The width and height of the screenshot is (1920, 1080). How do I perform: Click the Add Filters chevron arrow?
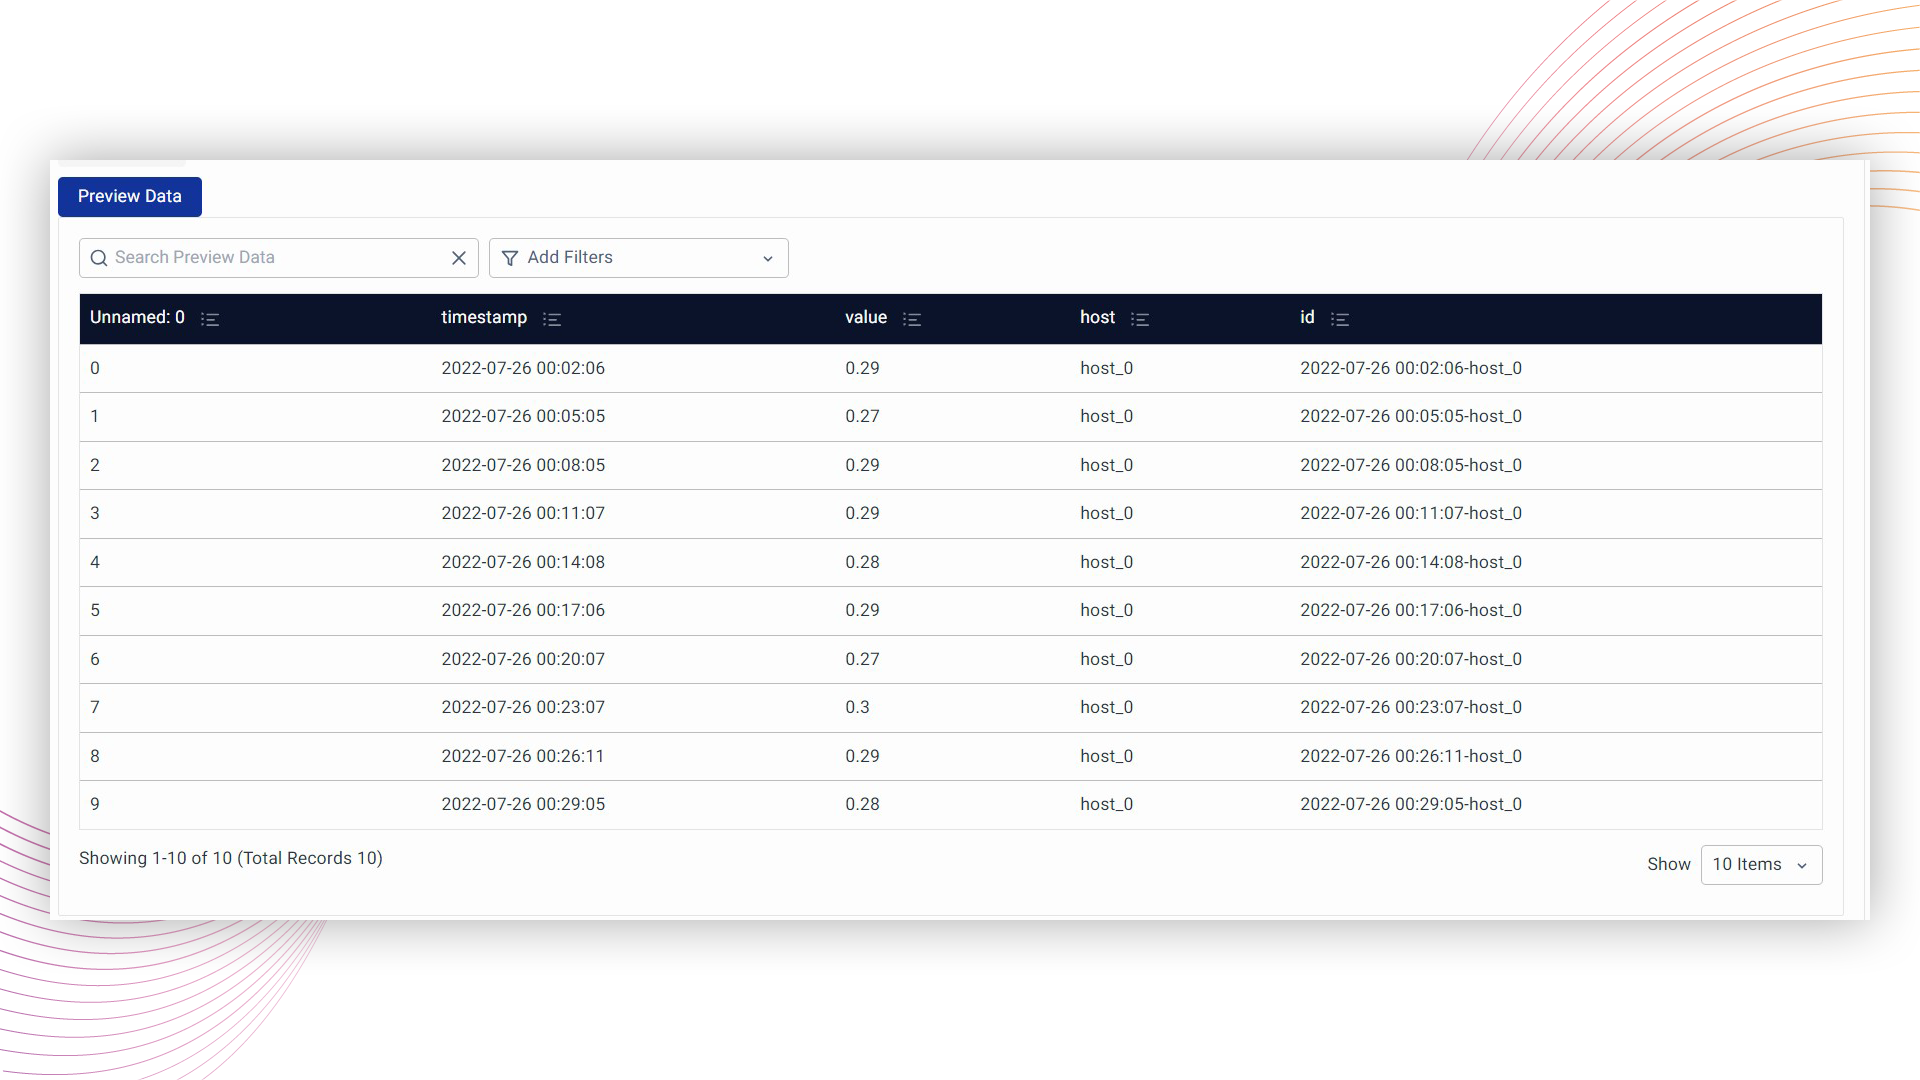(768, 259)
